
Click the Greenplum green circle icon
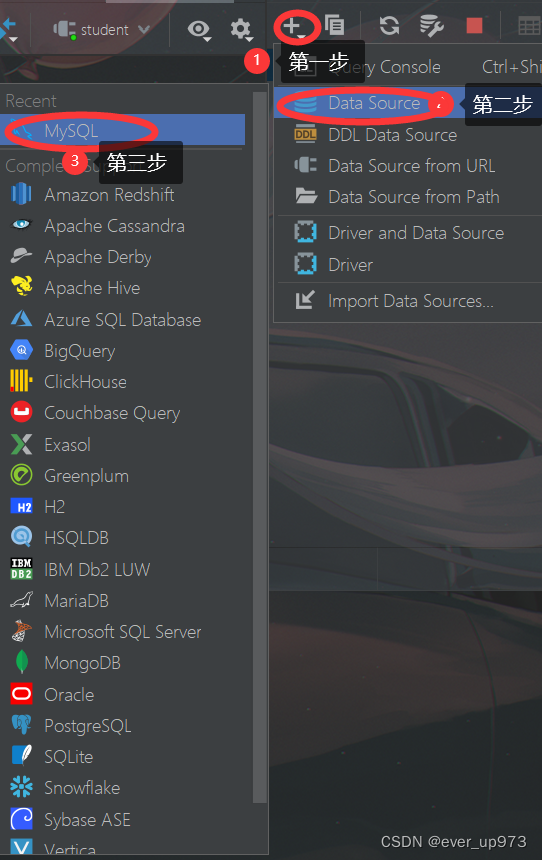click(21, 474)
